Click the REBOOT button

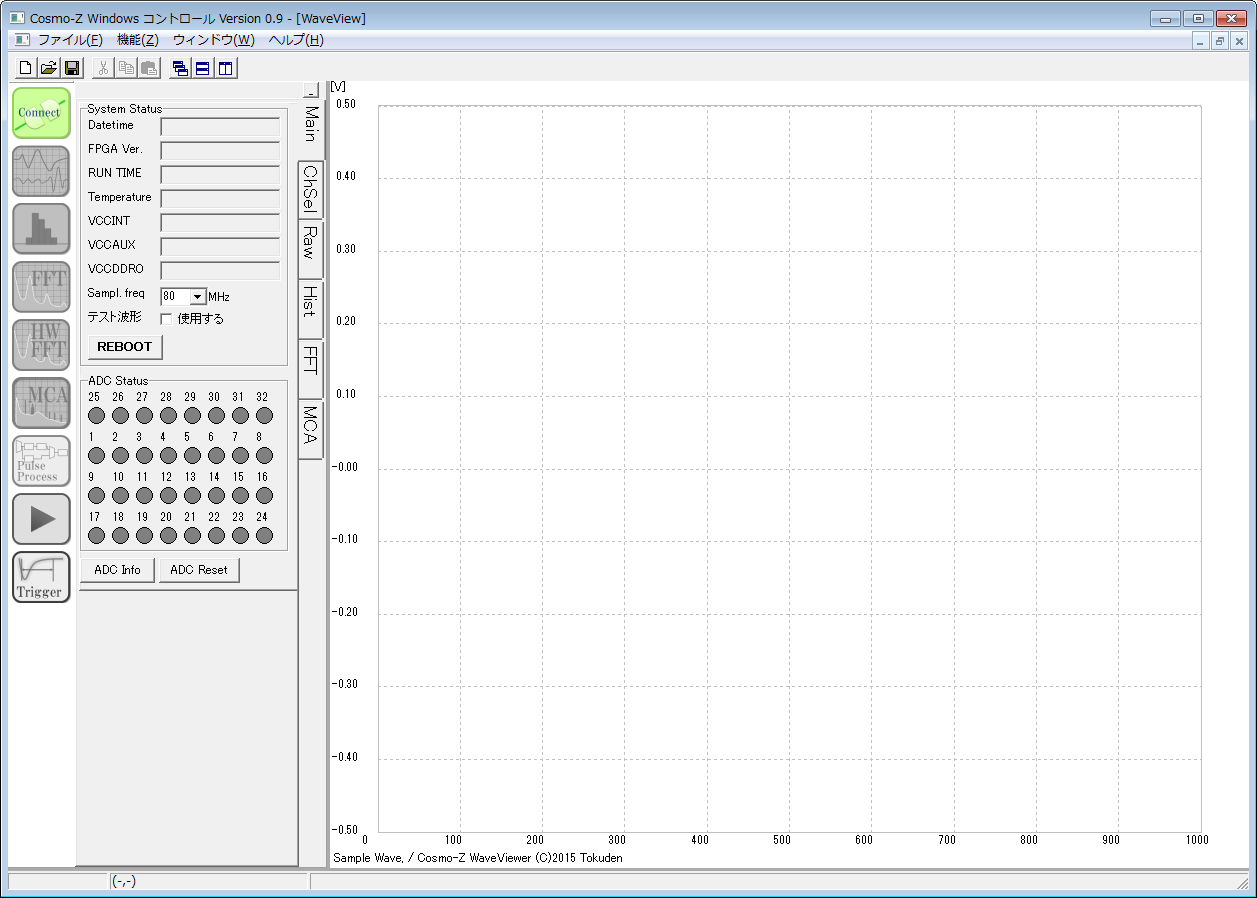pyautogui.click(x=125, y=347)
